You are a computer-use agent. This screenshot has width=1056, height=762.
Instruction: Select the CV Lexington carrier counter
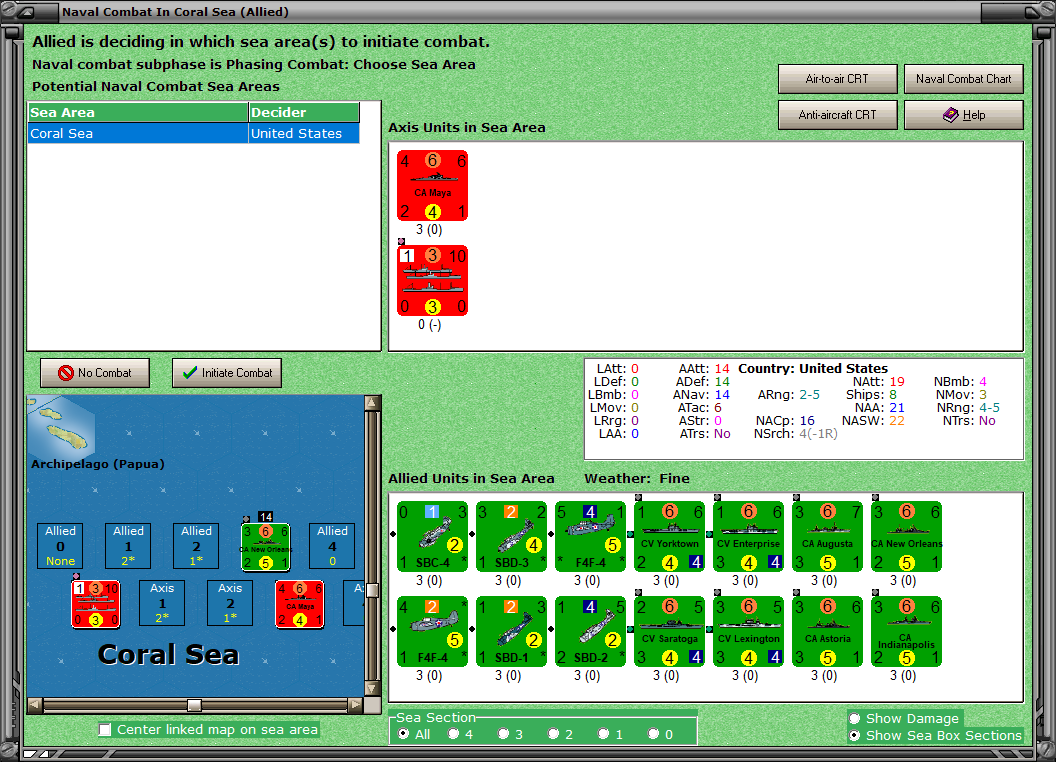tap(748, 631)
